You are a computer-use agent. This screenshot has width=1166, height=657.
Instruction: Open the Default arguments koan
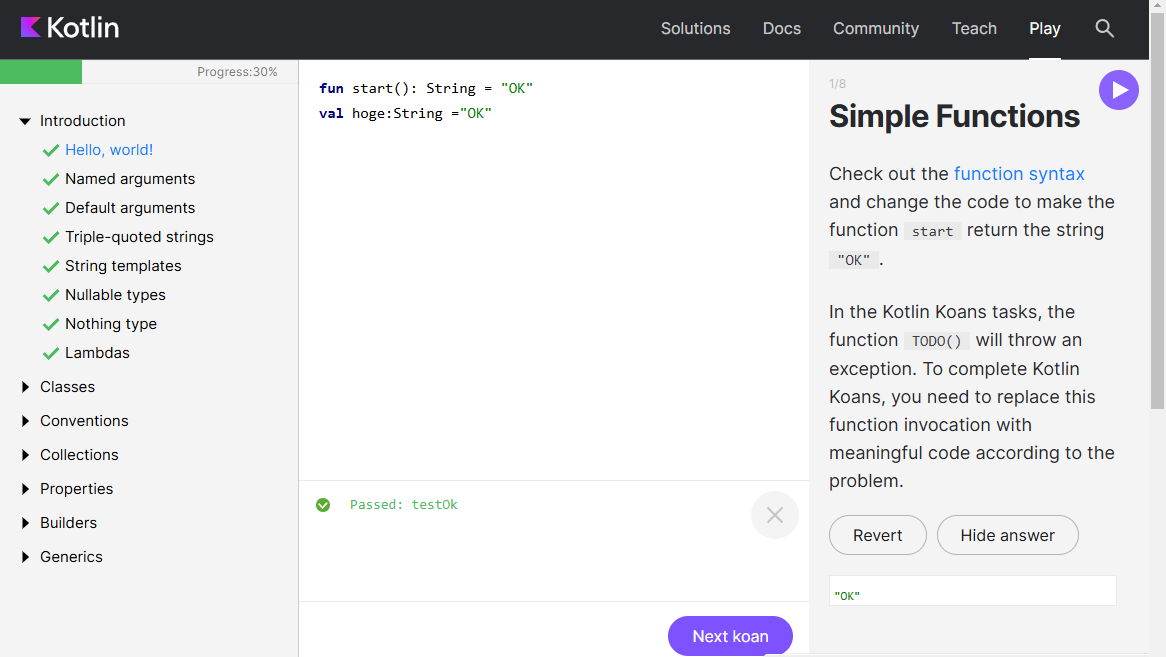point(130,208)
